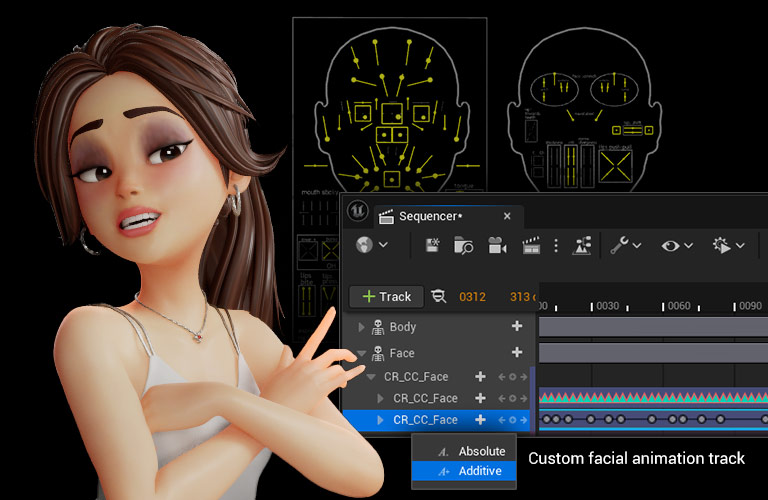The height and width of the screenshot is (500, 768).
Task: Click the search filter icon beside Track button
Action: click(438, 296)
